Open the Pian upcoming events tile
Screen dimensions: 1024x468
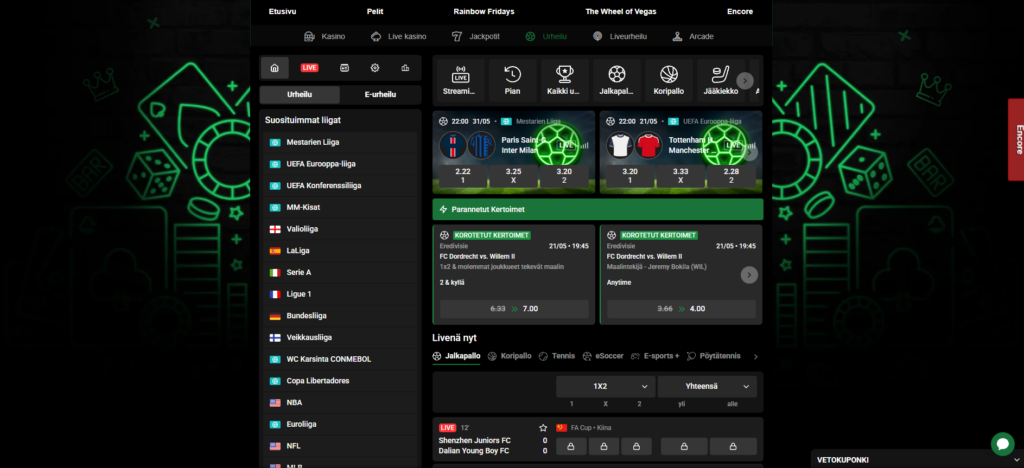pos(513,80)
